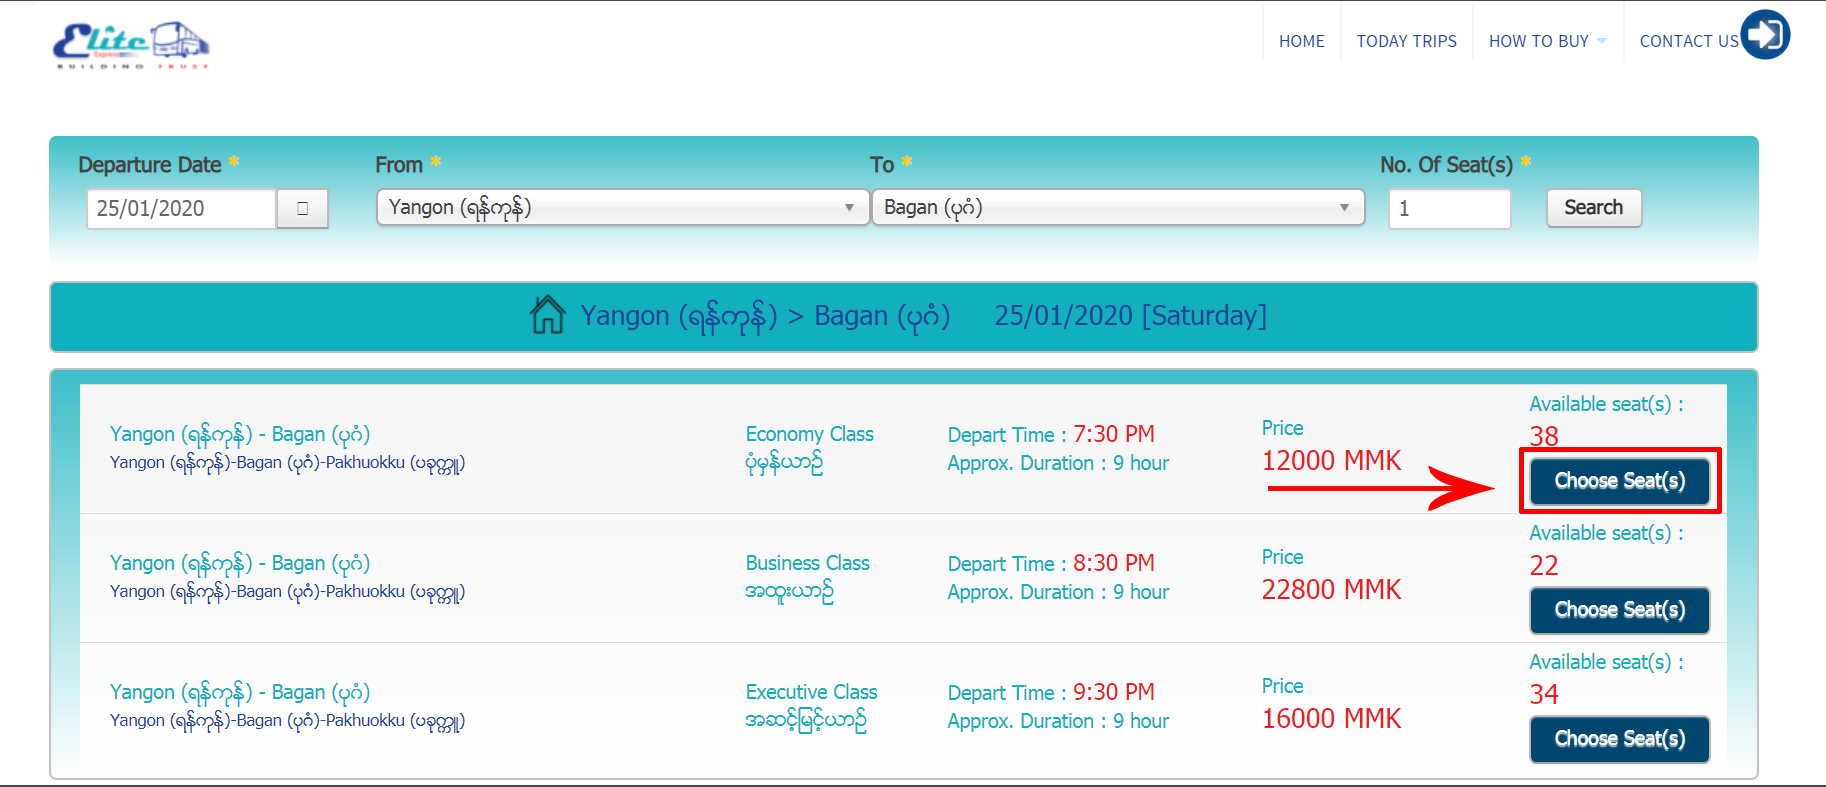Open the How To Buy menu
Screen dimensions: 1826x787
[x=1546, y=41]
